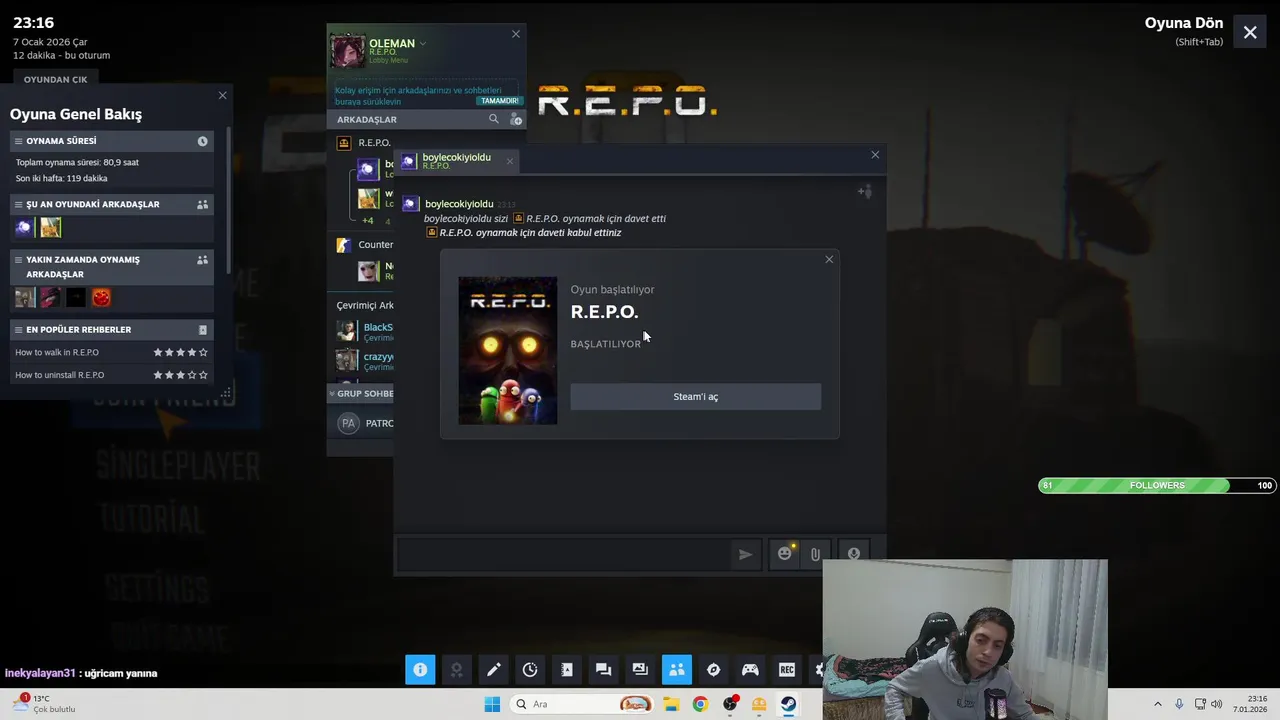Open the game overview info panel icon
This screenshot has height=720, width=1280.
pos(420,669)
